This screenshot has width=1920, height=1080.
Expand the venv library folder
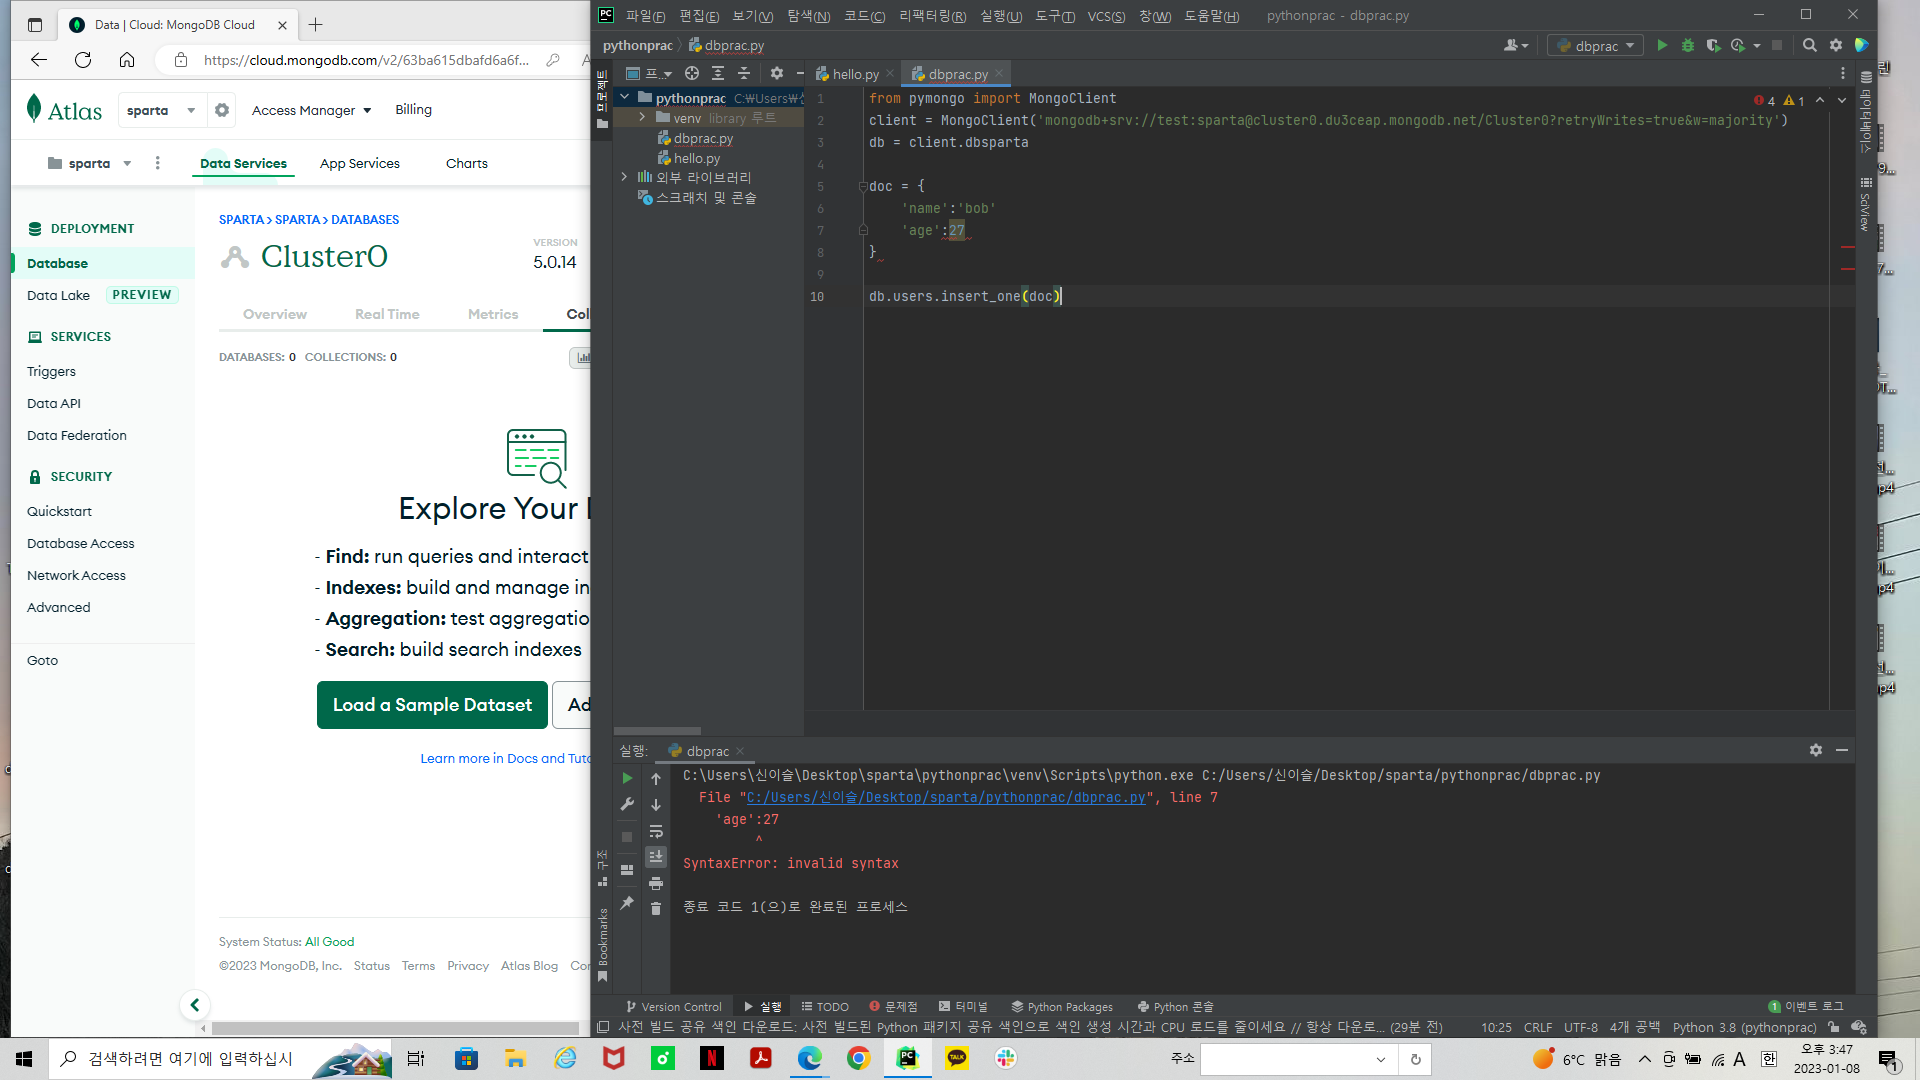(x=643, y=118)
